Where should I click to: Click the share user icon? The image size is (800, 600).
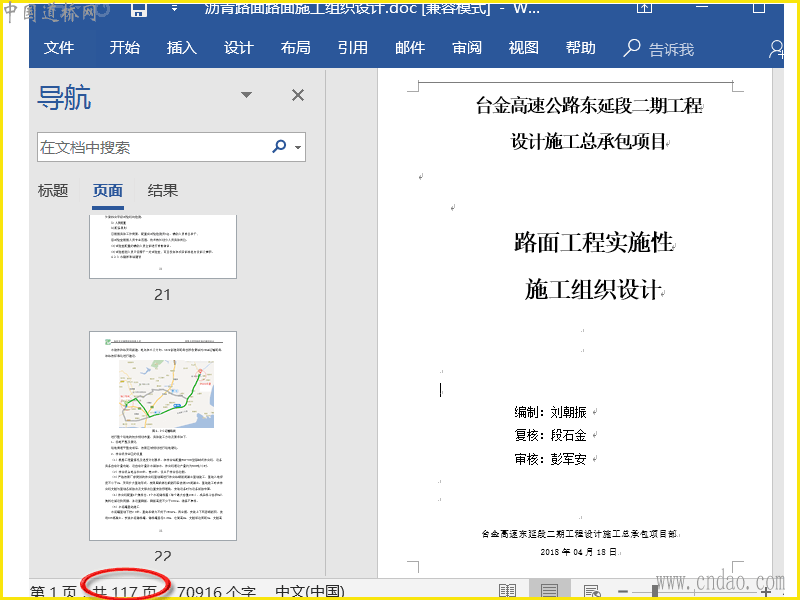coord(776,49)
